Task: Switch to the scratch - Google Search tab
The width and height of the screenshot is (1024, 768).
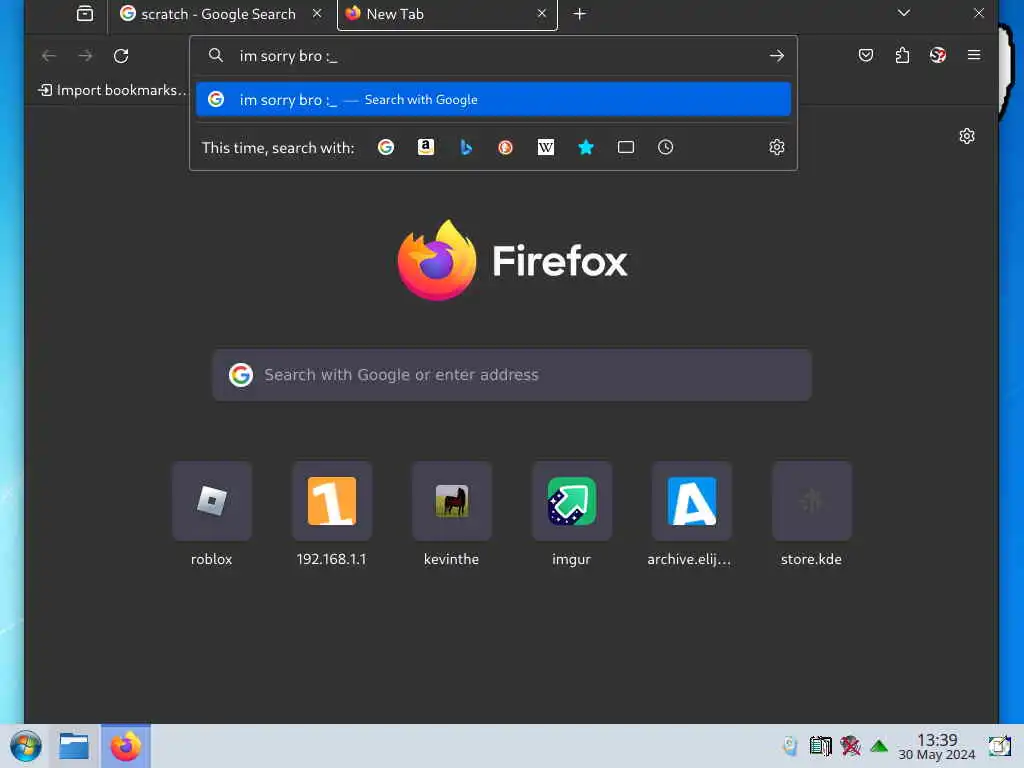Action: click(222, 14)
